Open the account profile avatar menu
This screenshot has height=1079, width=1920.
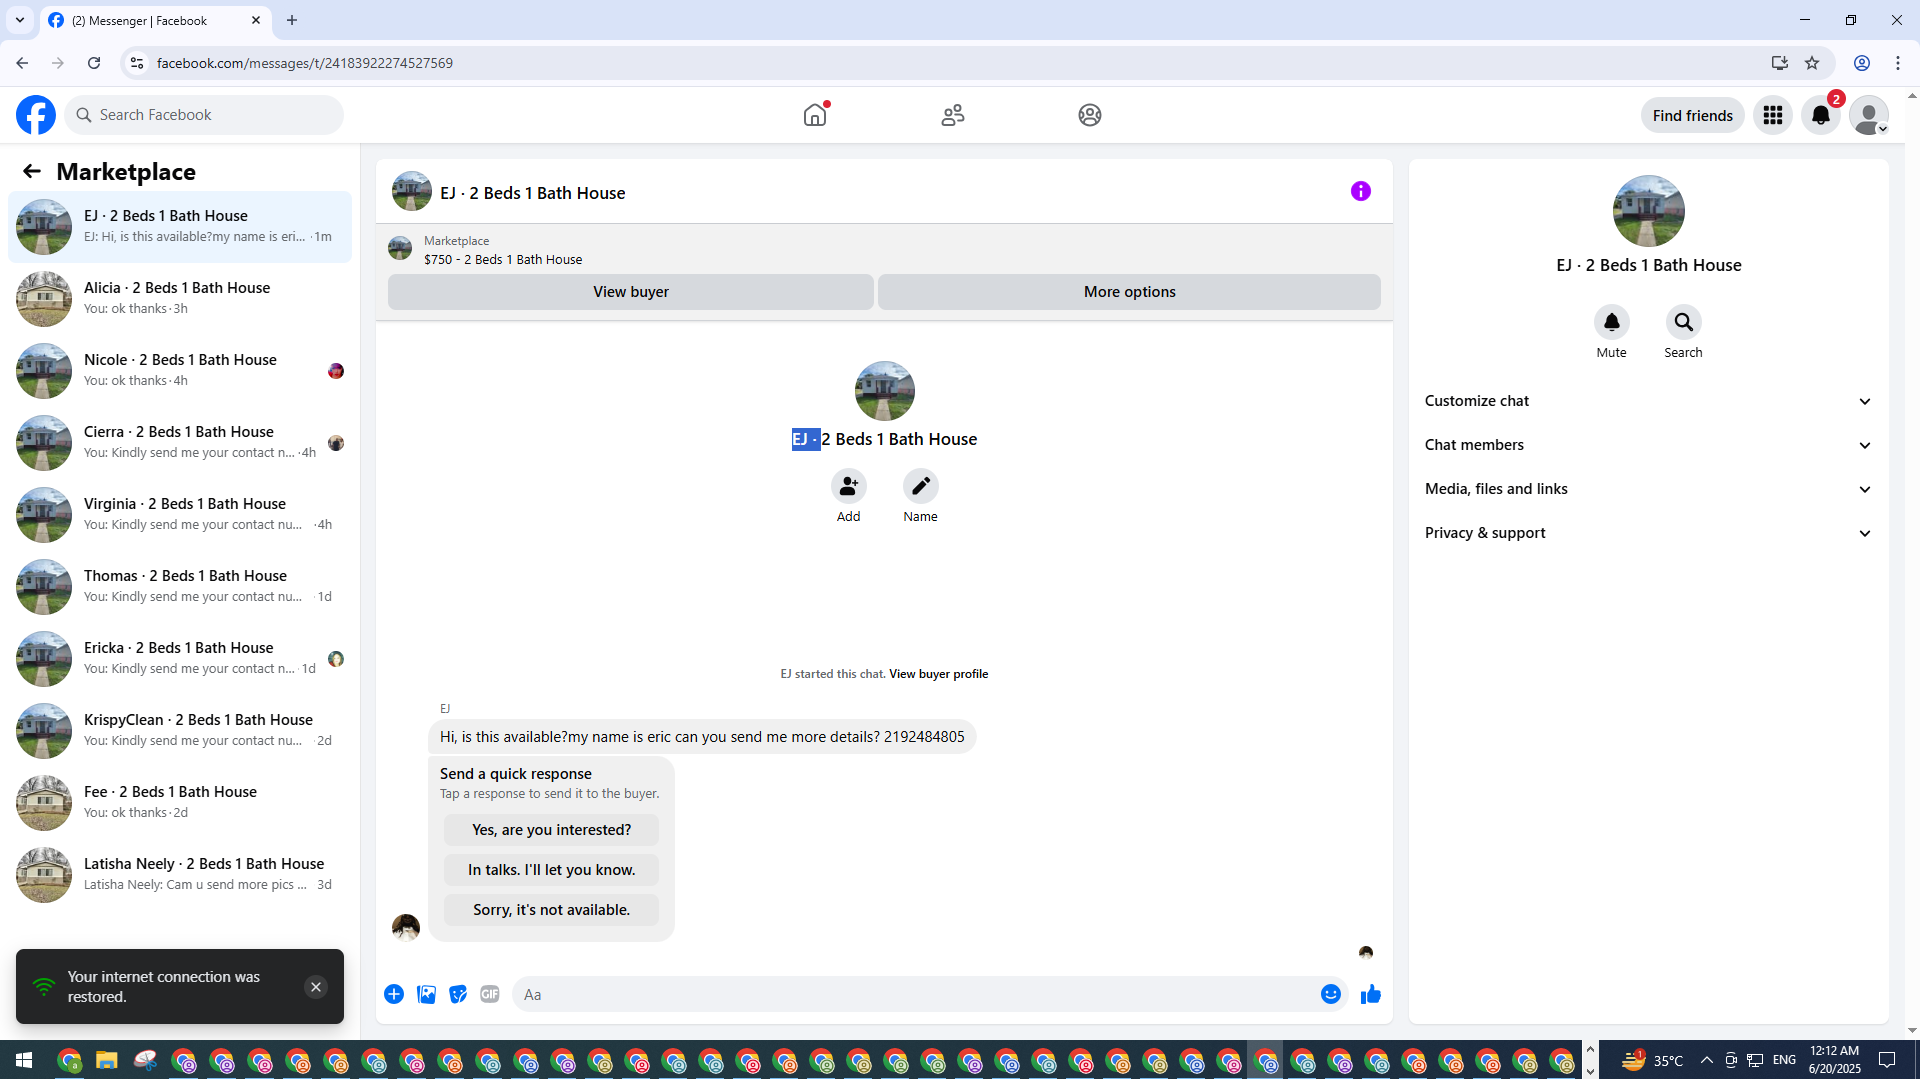point(1869,115)
